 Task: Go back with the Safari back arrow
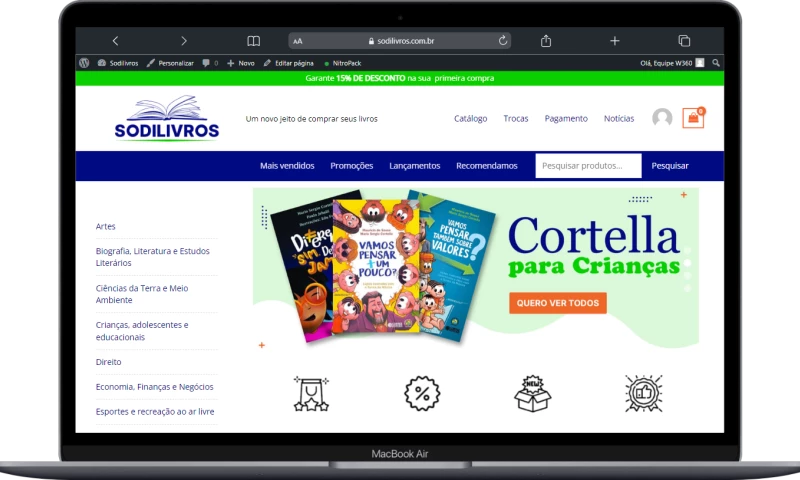(116, 41)
